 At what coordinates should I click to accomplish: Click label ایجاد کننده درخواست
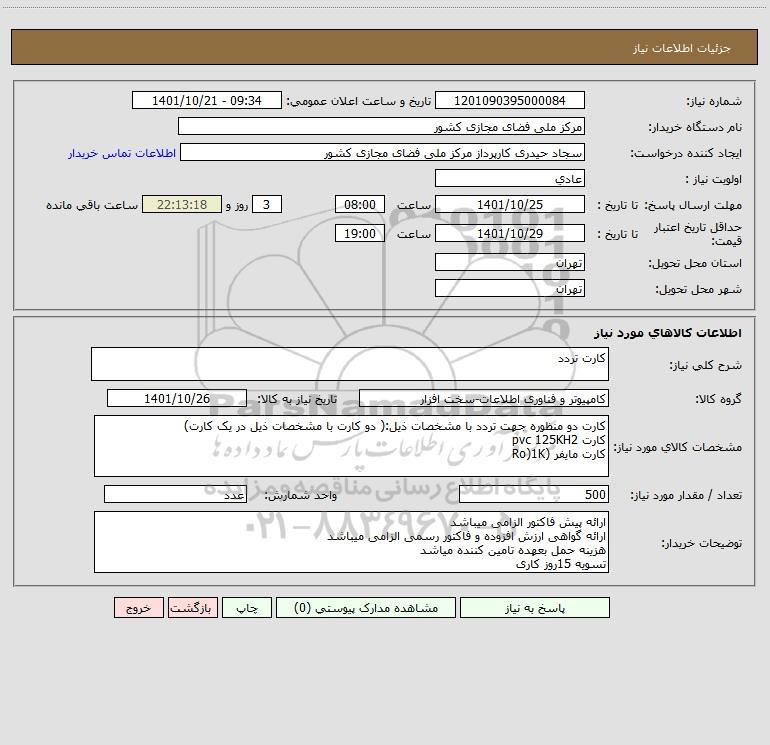(686, 153)
